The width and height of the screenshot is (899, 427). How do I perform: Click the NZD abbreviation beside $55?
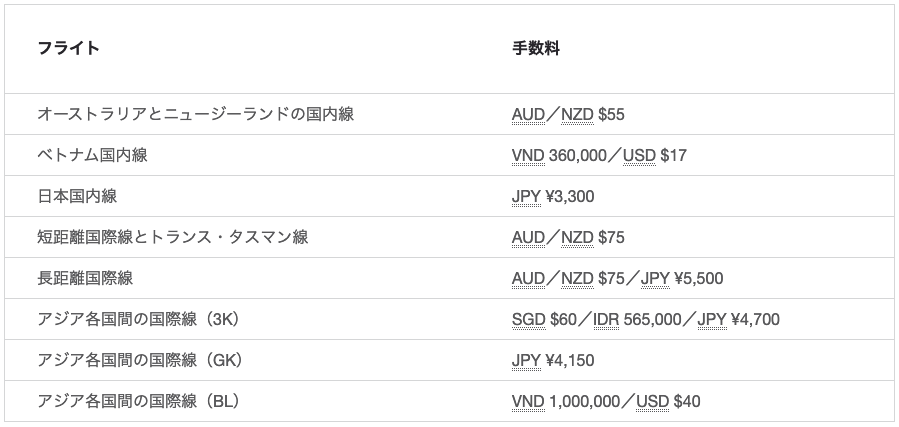(x=577, y=114)
